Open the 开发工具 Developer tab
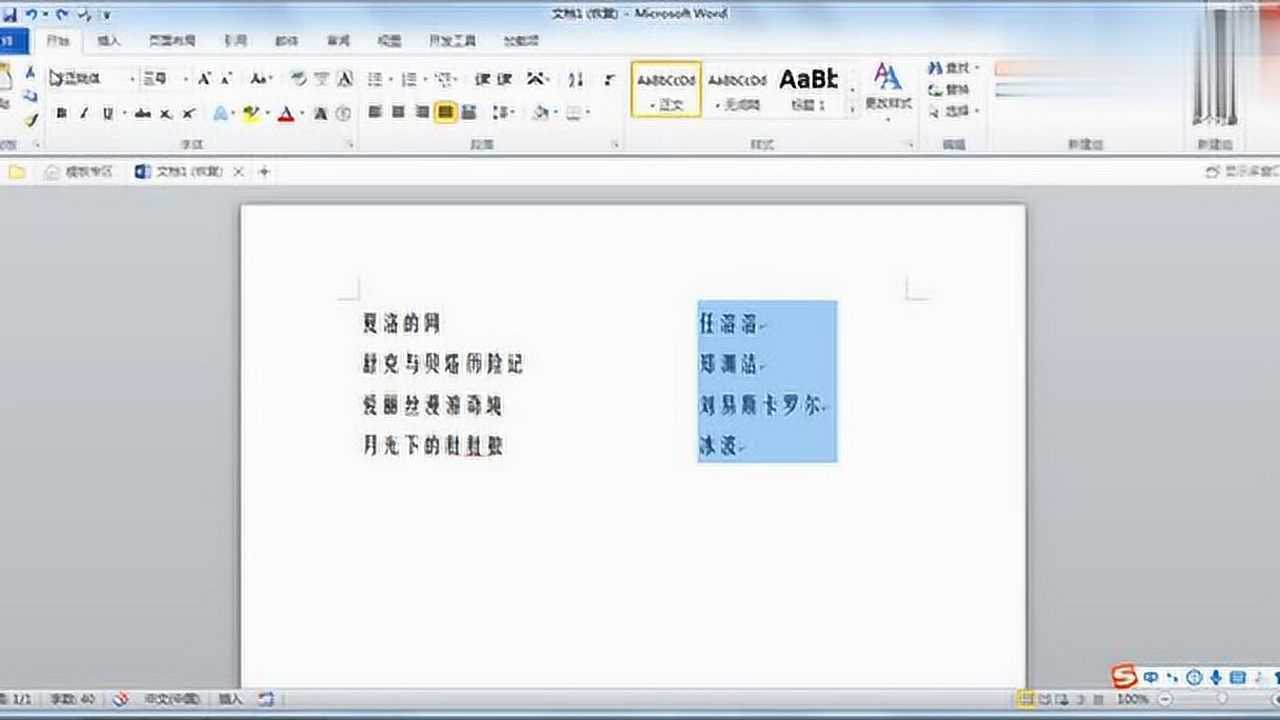Screen dimensions: 1280x720 [452, 41]
